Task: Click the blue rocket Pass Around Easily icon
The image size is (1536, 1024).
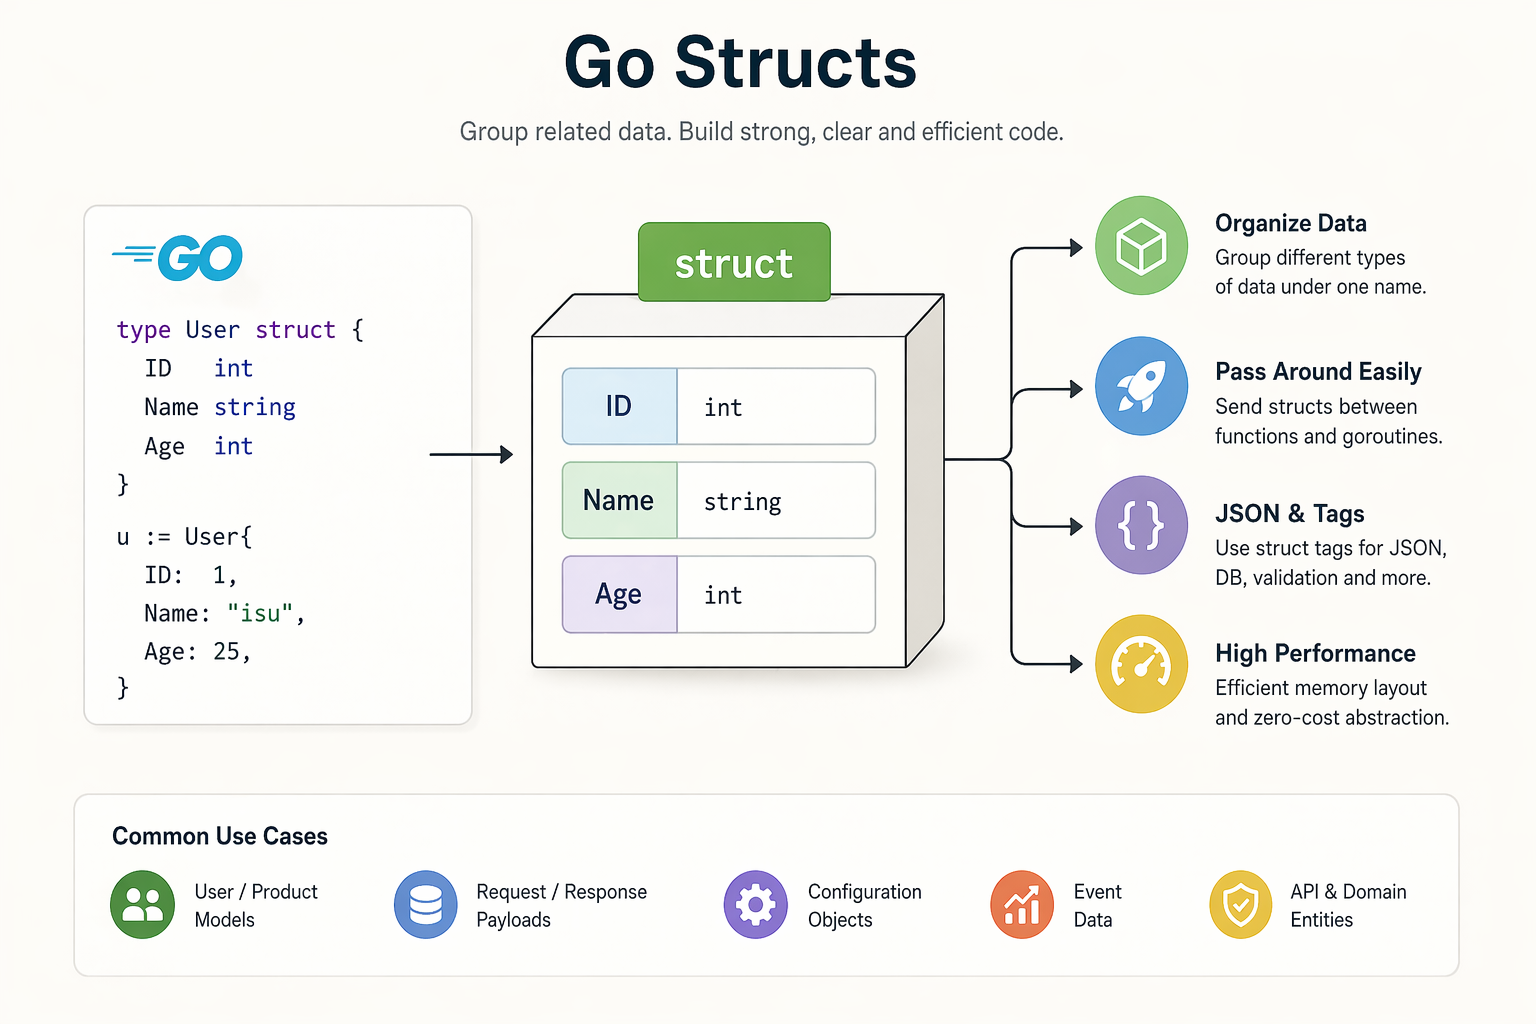Action: (1141, 386)
